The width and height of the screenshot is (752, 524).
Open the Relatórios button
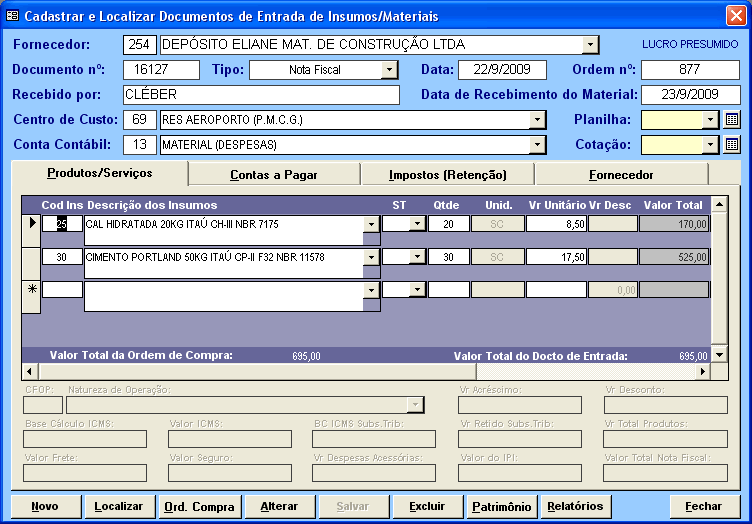575,507
